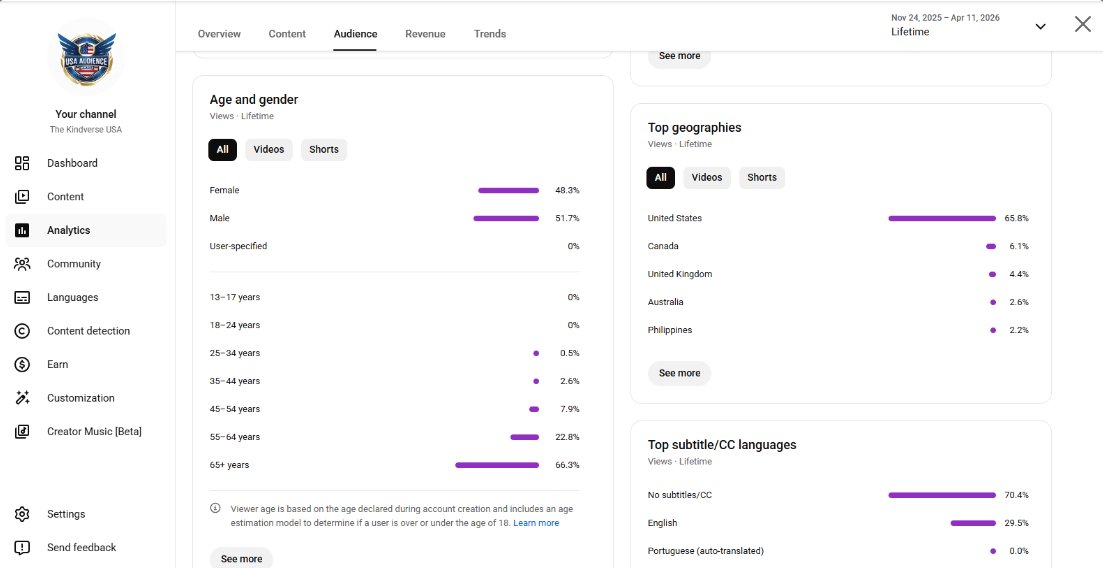Image resolution: width=1103 pixels, height=568 pixels.
Task: Click the 55–64 years purple bar
Action: [x=525, y=438]
